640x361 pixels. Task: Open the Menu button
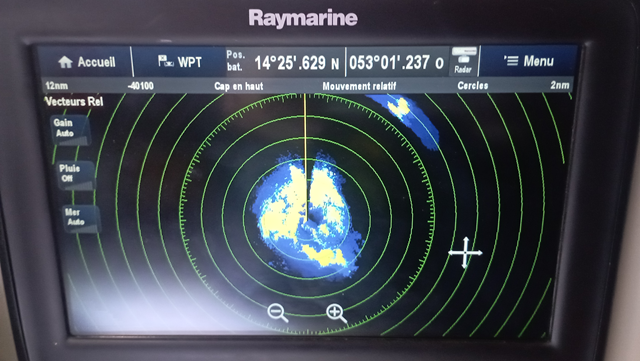click(x=529, y=61)
